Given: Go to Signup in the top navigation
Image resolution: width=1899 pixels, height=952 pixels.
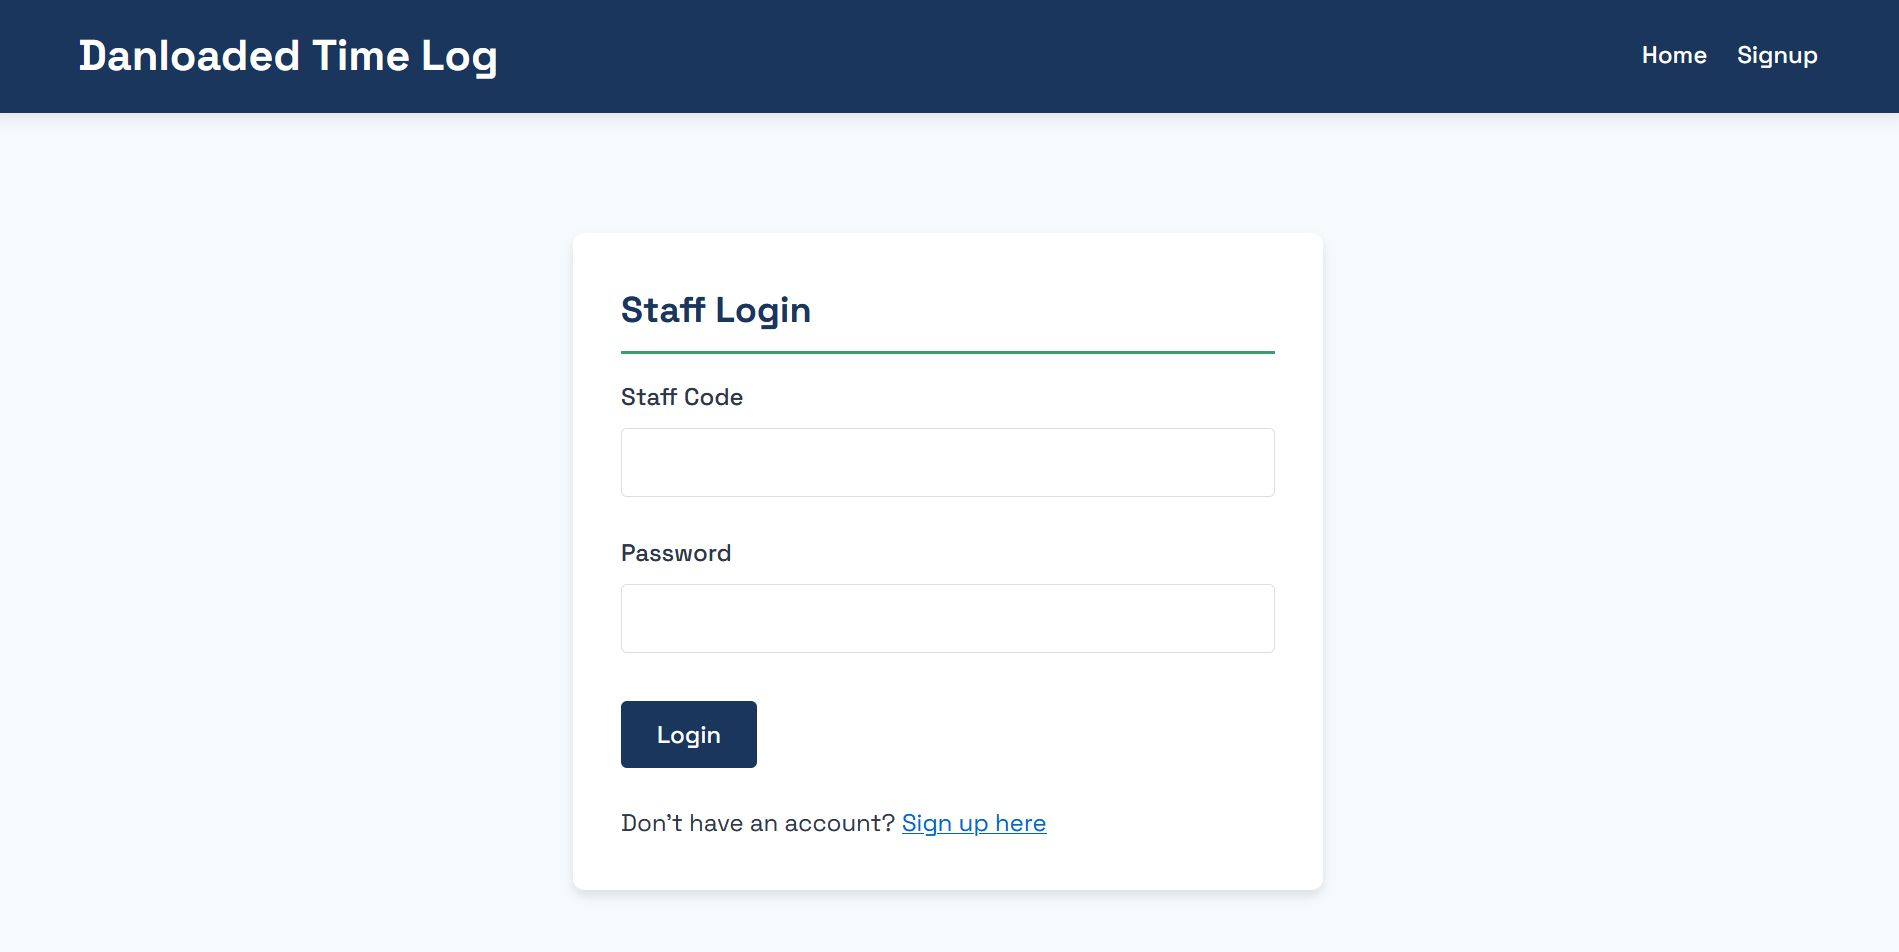Looking at the screenshot, I should [1776, 56].
